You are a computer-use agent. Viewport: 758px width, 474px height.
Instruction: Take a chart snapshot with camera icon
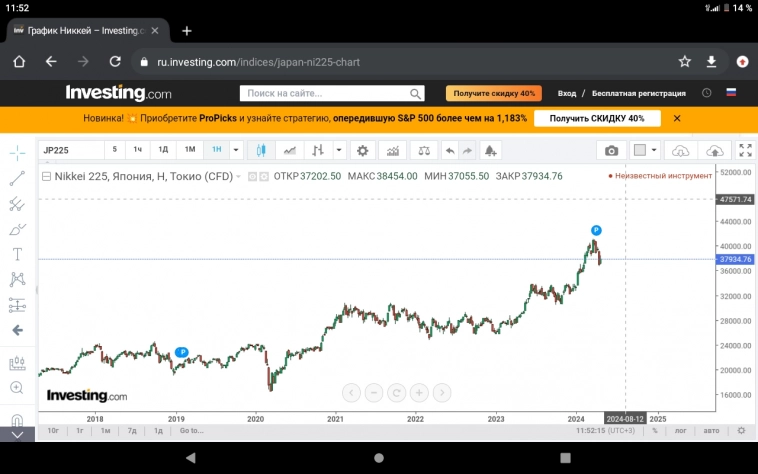pos(611,150)
